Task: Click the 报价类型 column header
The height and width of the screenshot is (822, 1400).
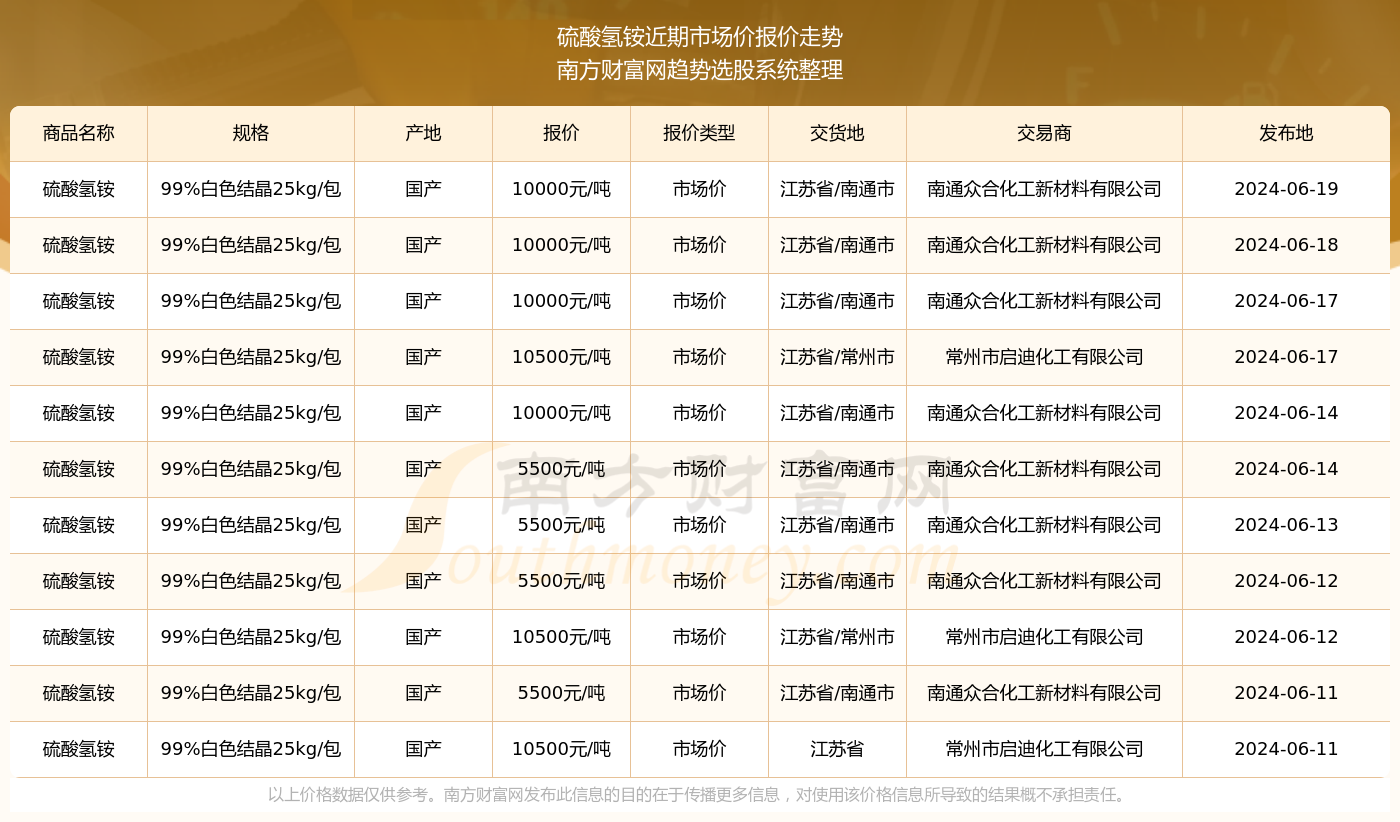Action: pos(699,133)
